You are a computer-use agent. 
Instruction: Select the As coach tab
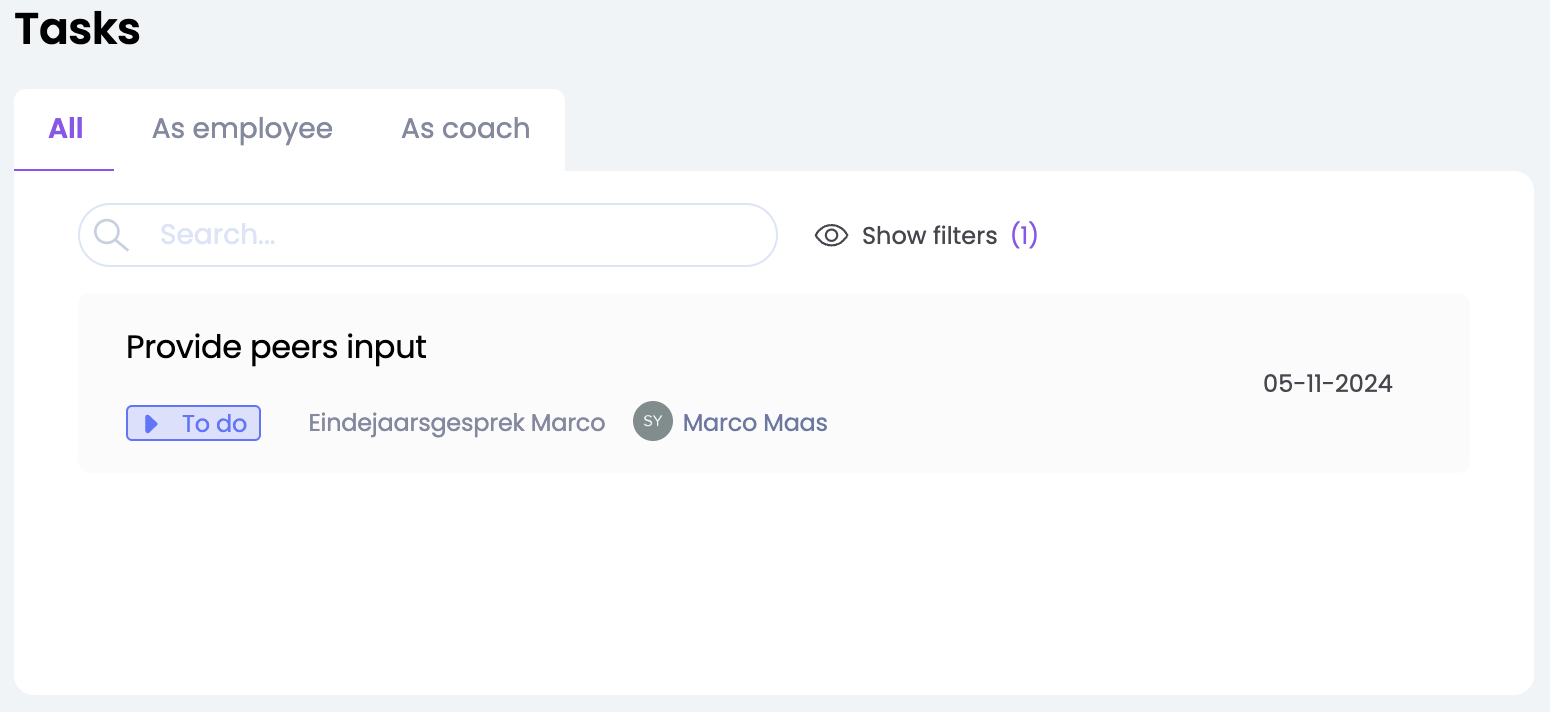tap(465, 129)
